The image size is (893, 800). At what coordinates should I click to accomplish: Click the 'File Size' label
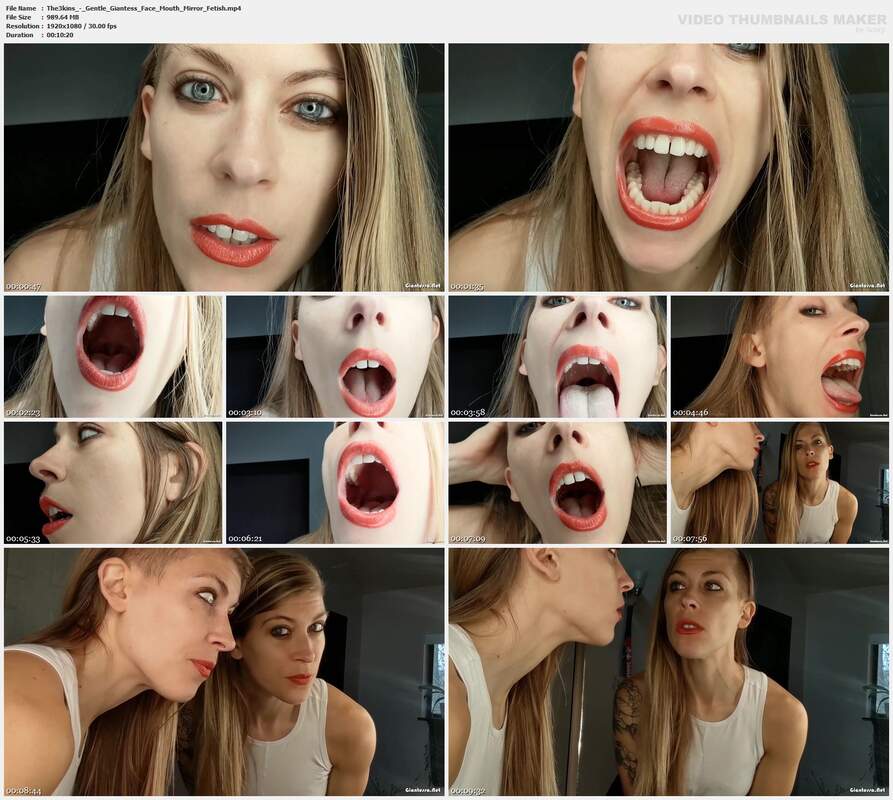coord(19,17)
